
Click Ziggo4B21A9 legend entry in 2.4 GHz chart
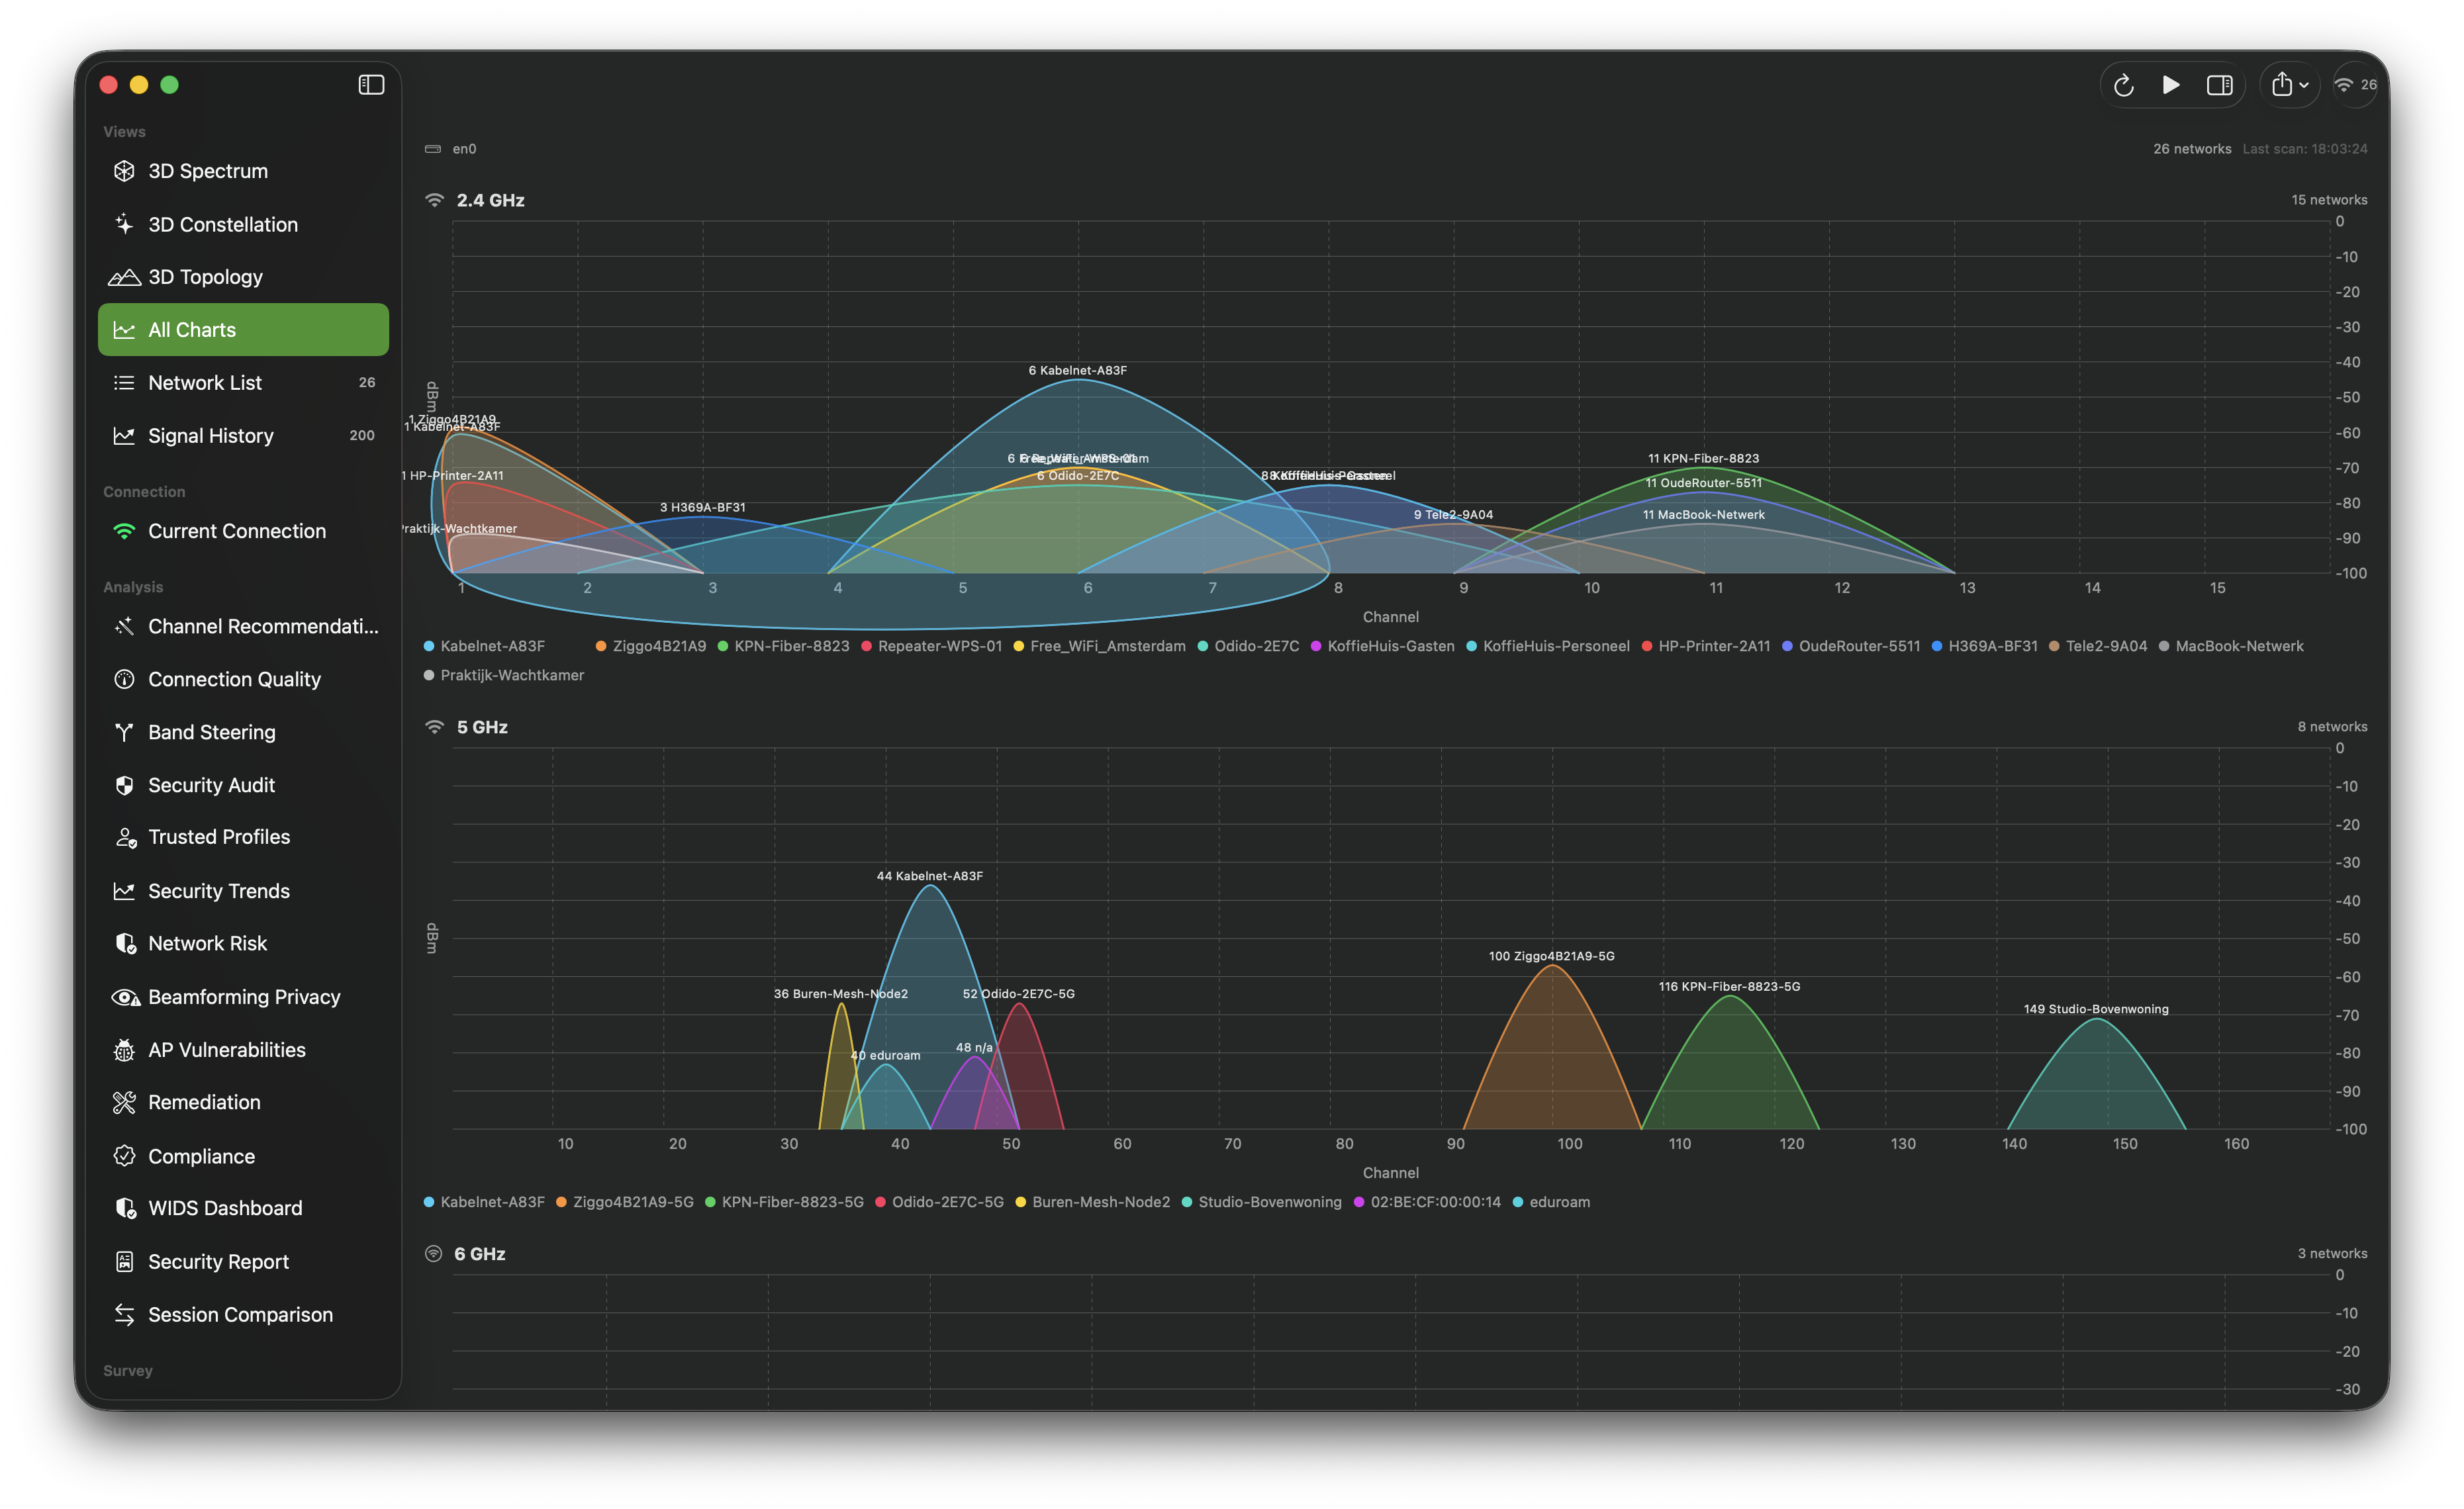[x=651, y=646]
